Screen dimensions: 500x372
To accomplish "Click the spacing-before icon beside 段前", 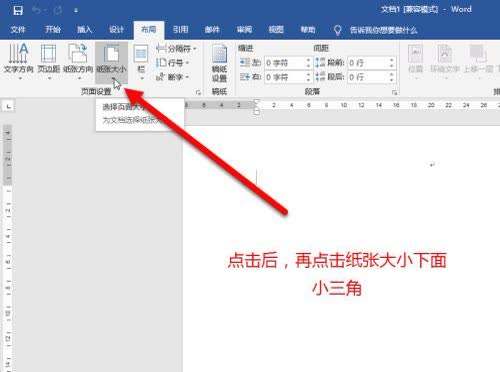I will (320, 62).
